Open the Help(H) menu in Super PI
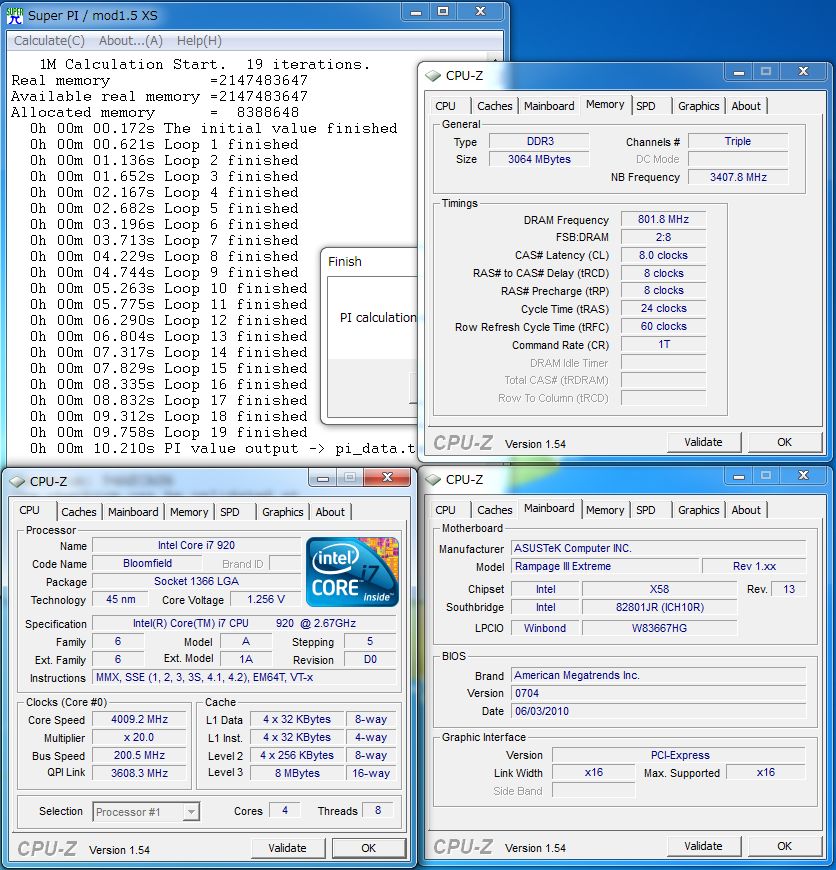The width and height of the screenshot is (836, 870). (x=199, y=41)
